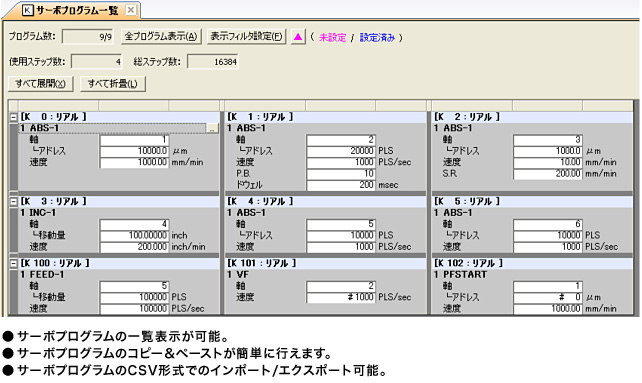This screenshot has height=383, width=642.
Task: Click K5 速度 field 1000 PLS/sec
Action: [548, 247]
